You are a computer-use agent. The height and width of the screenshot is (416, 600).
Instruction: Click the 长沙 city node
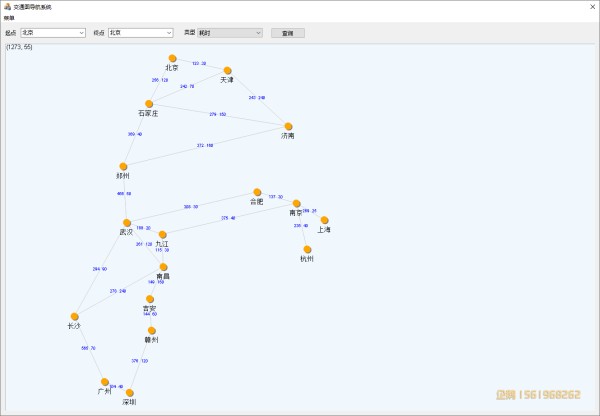pos(75,316)
